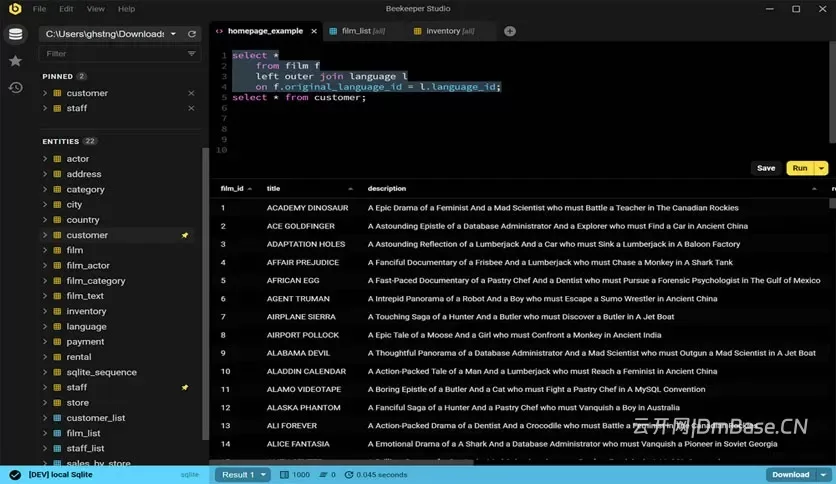Open the Help menu
This screenshot has height=484, width=836.
[126, 9]
